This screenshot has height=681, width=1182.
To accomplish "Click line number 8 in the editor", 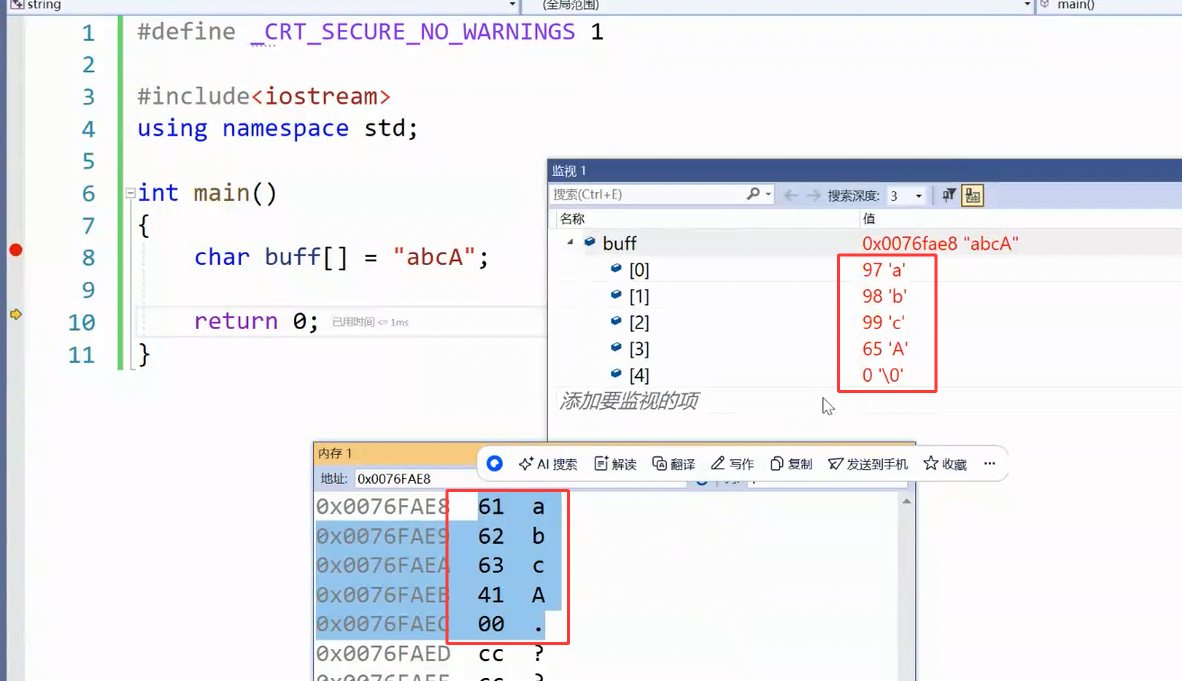I will (88, 258).
